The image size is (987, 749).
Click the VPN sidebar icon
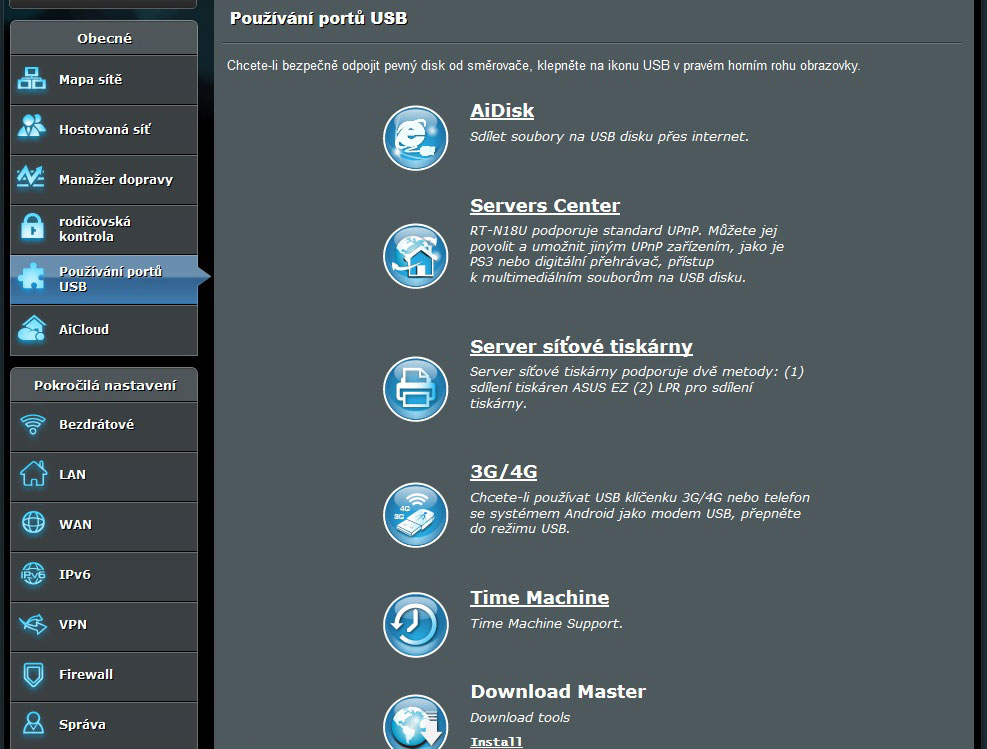[x=33, y=625]
